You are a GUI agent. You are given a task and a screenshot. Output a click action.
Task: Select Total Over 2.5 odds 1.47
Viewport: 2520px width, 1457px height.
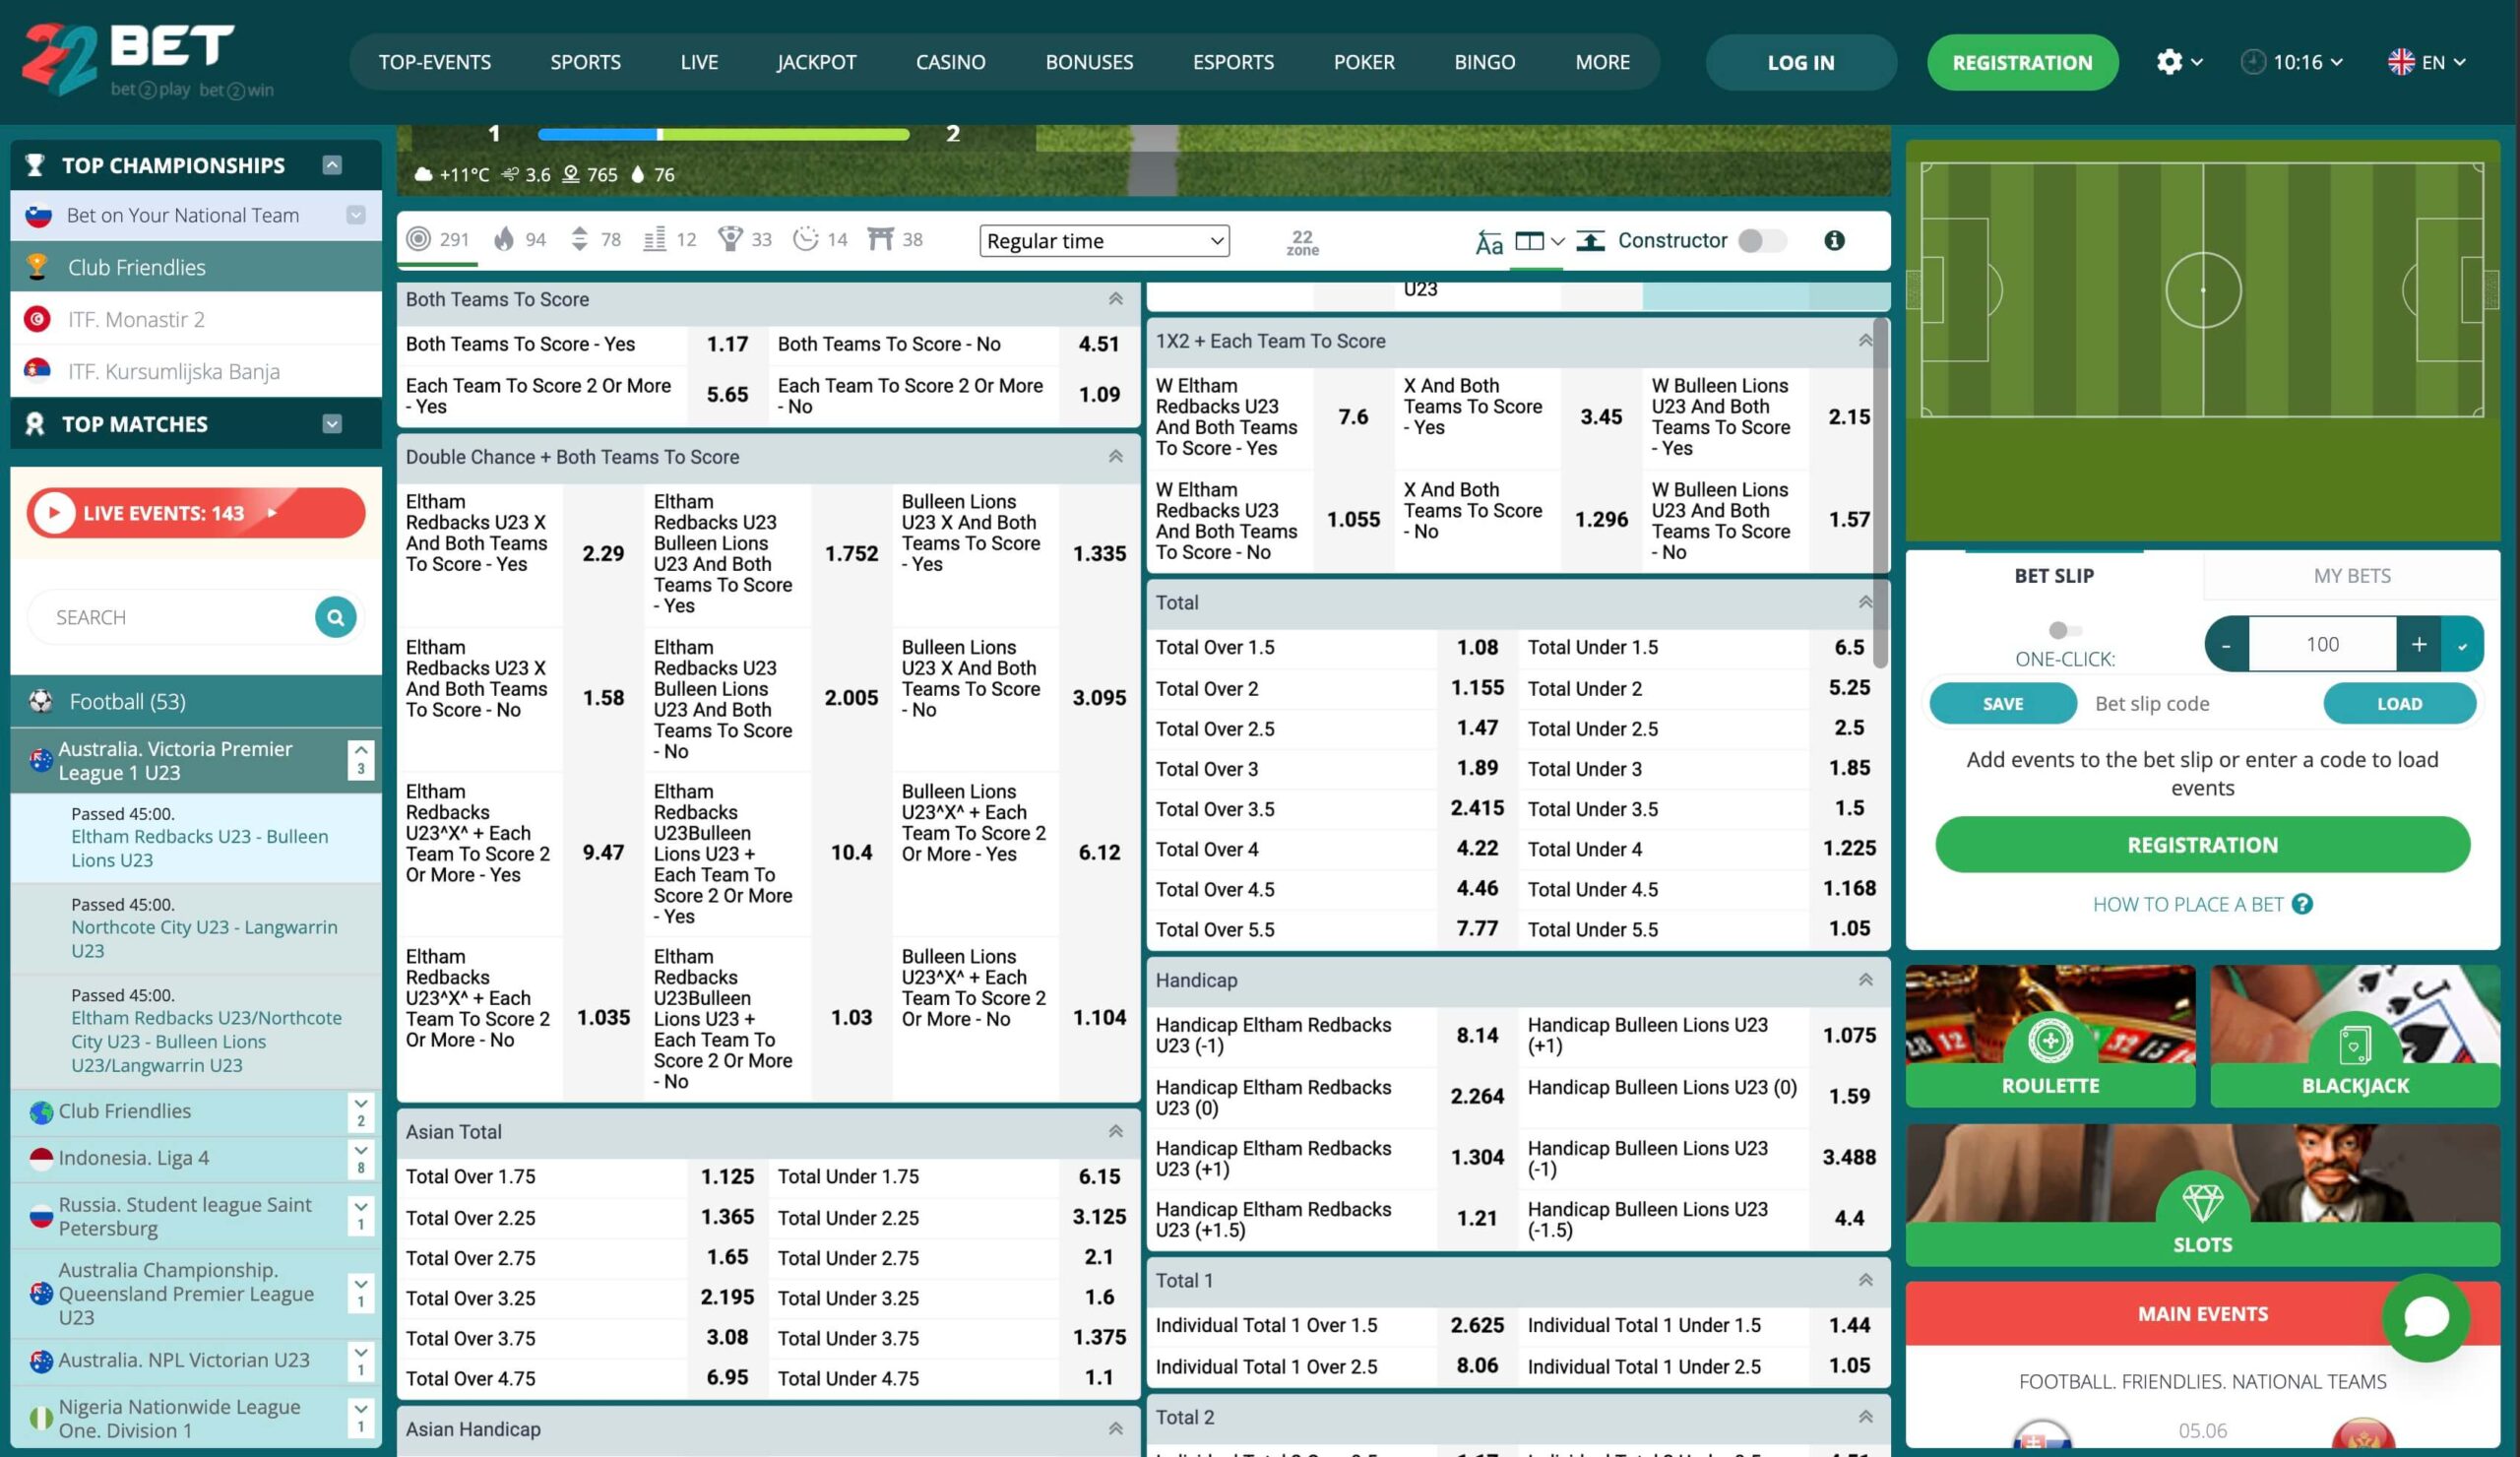tap(1477, 728)
